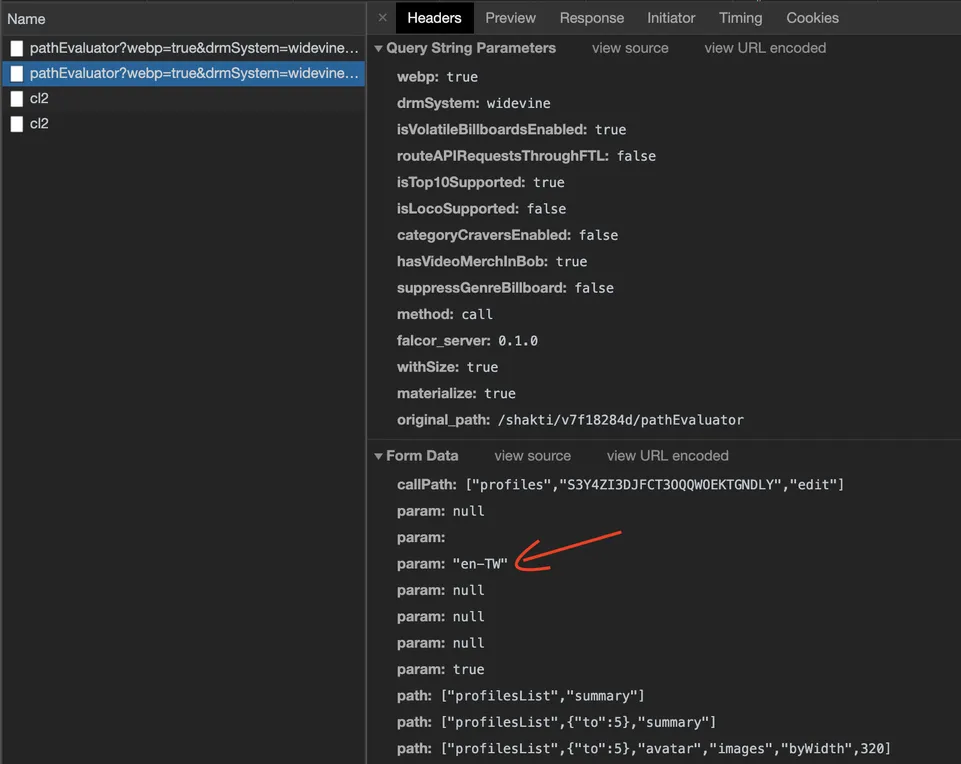Image resolution: width=961 pixels, height=764 pixels.
Task: Click view URL encoded for Query String Parameters
Action: [765, 48]
